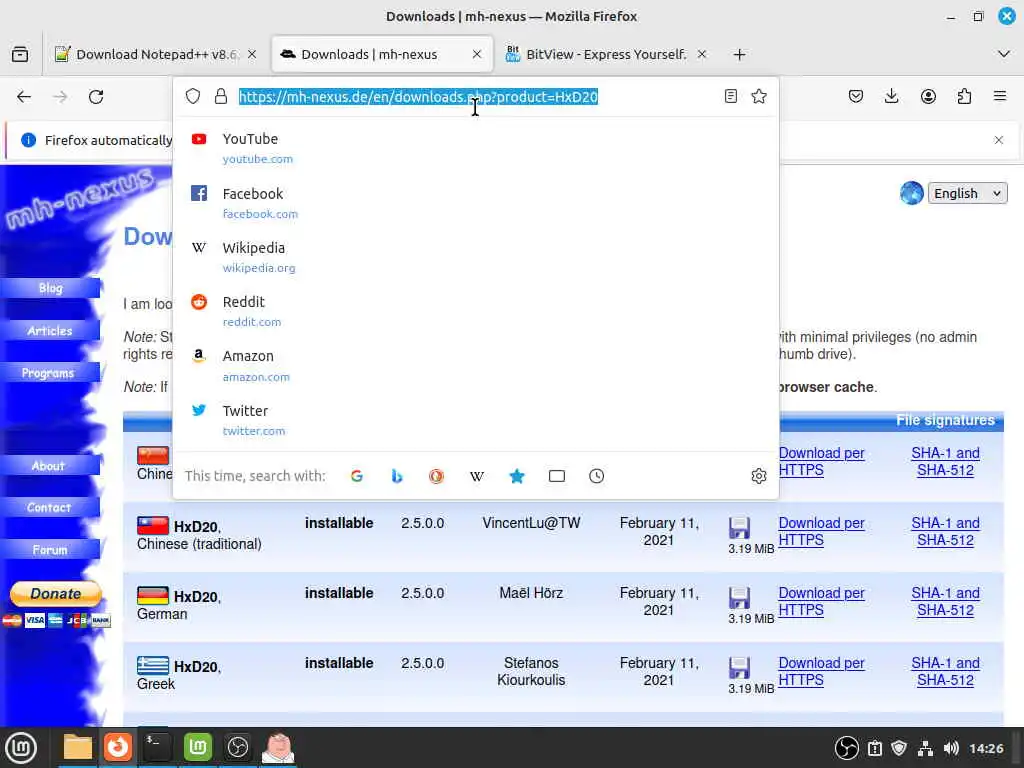Open the Forum sidebar link

tap(50, 550)
